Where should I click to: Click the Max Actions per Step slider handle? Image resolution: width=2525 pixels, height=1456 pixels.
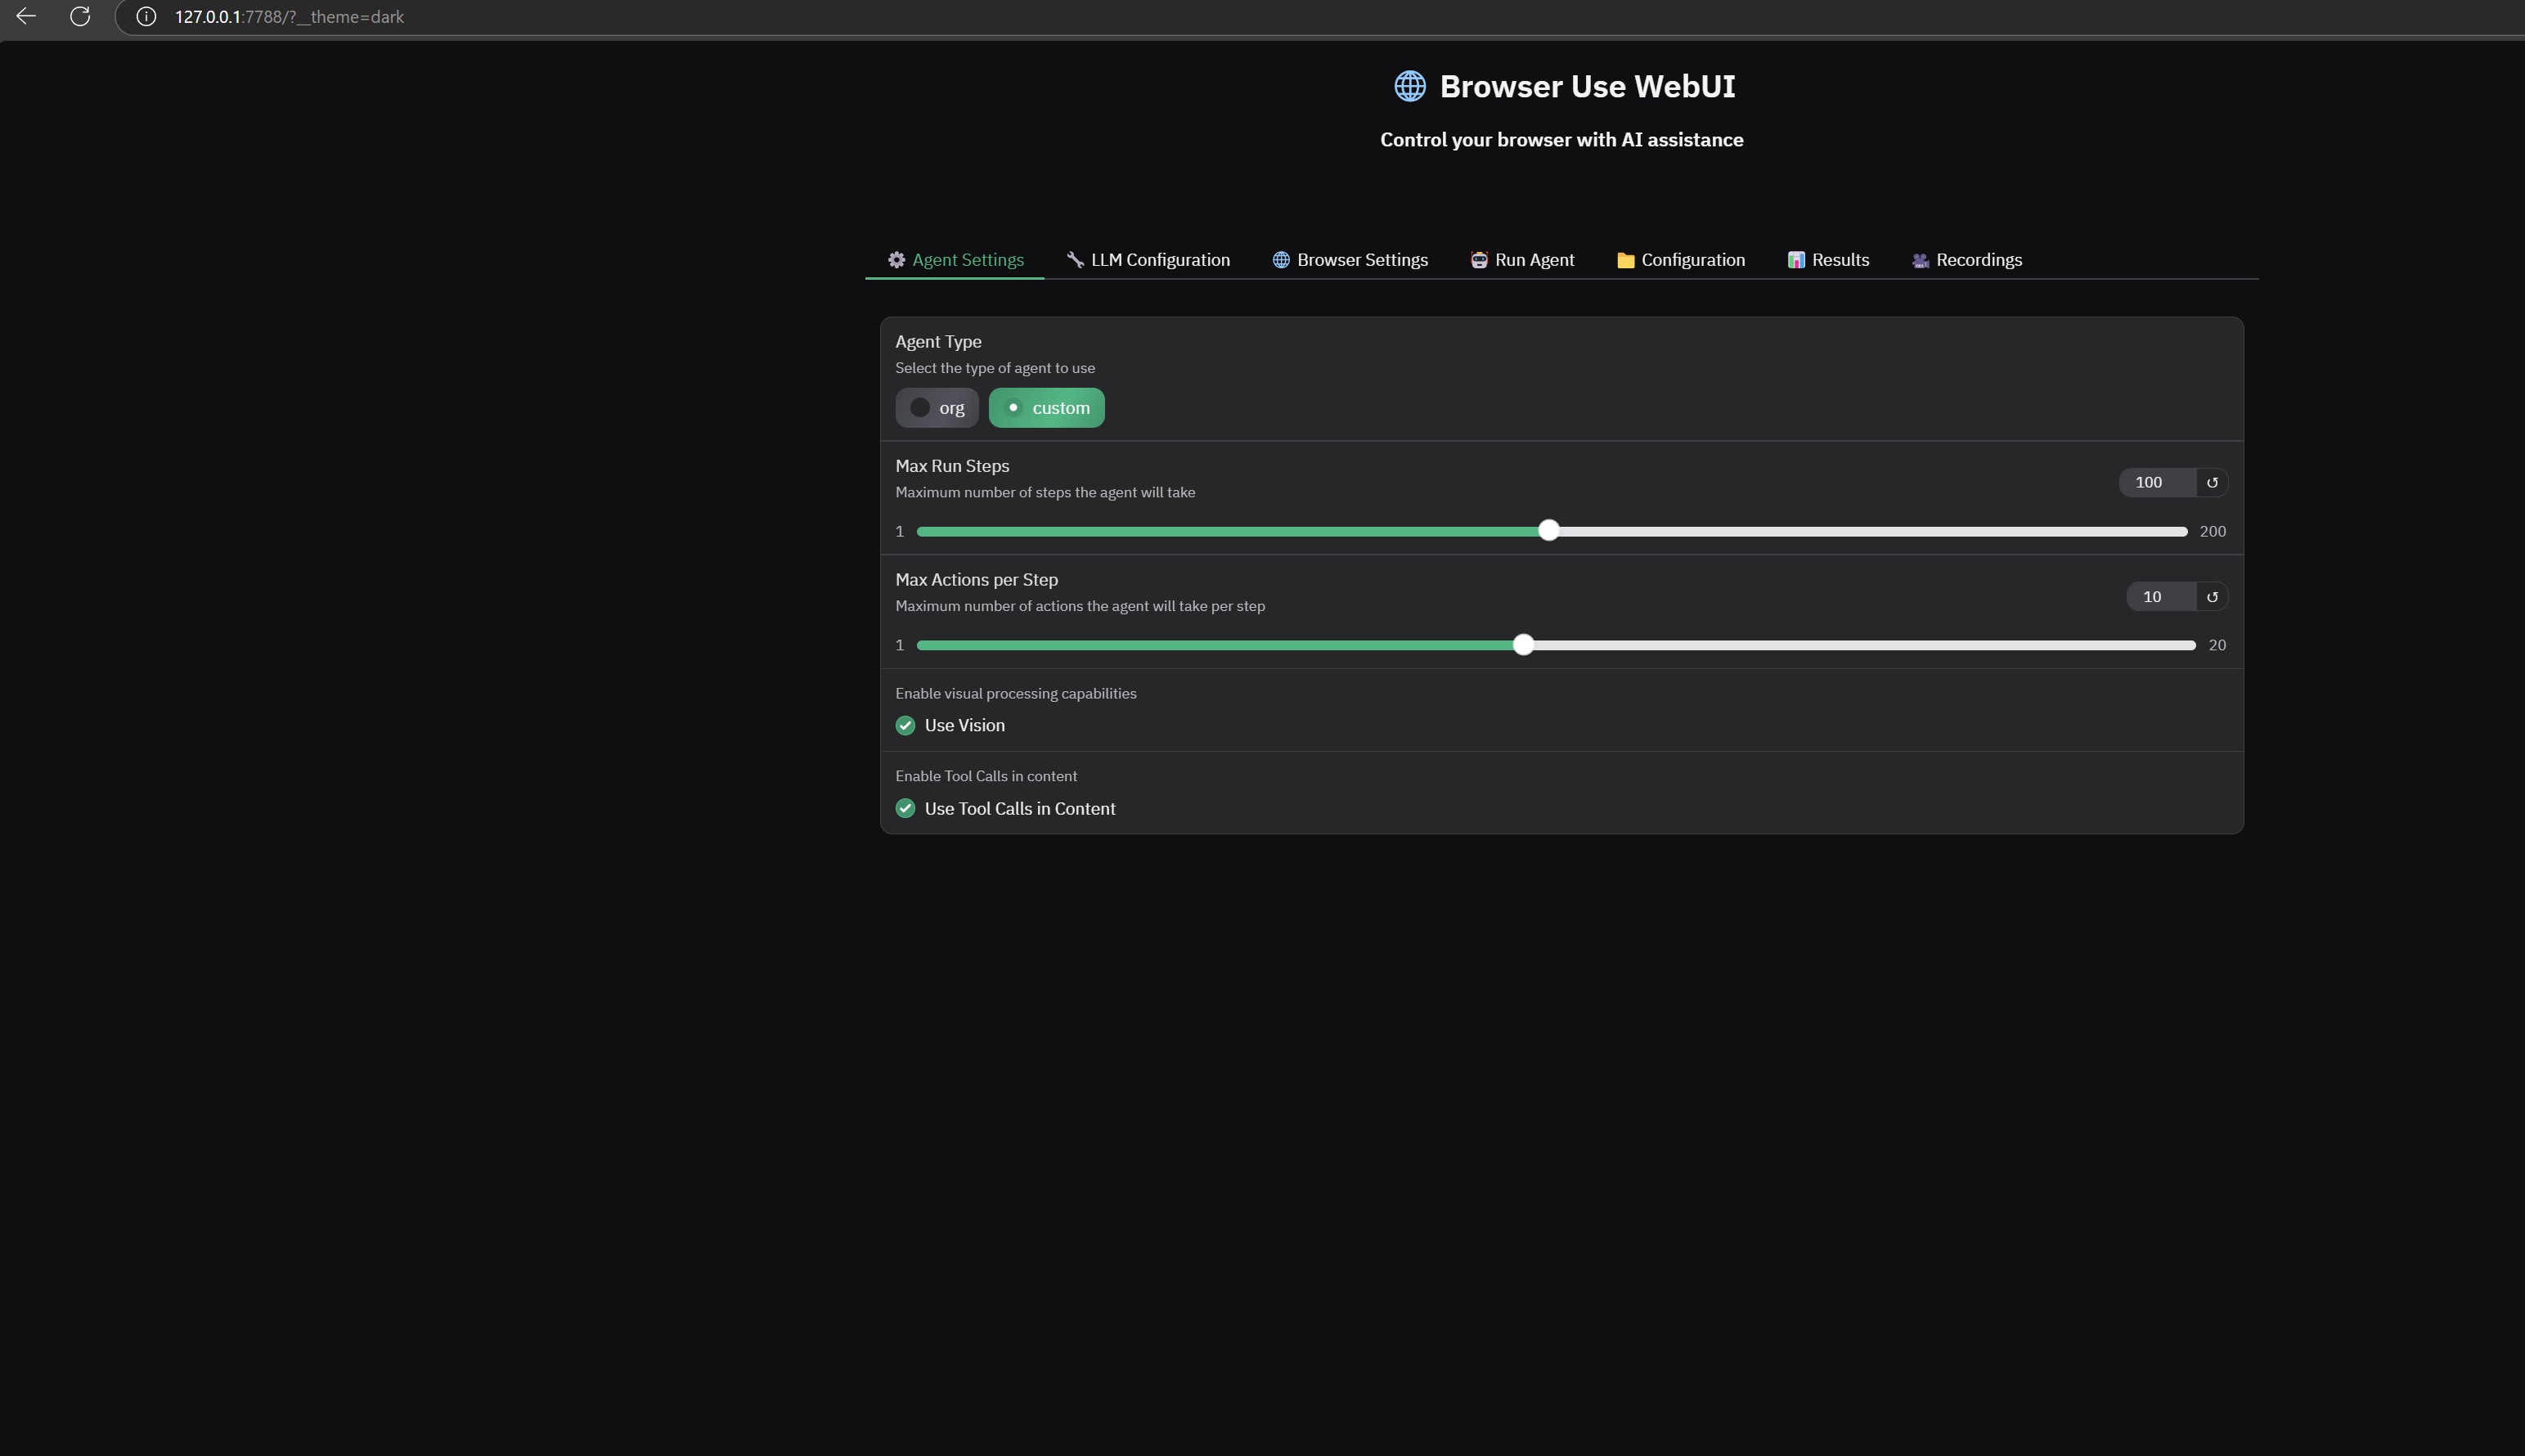(x=1523, y=645)
